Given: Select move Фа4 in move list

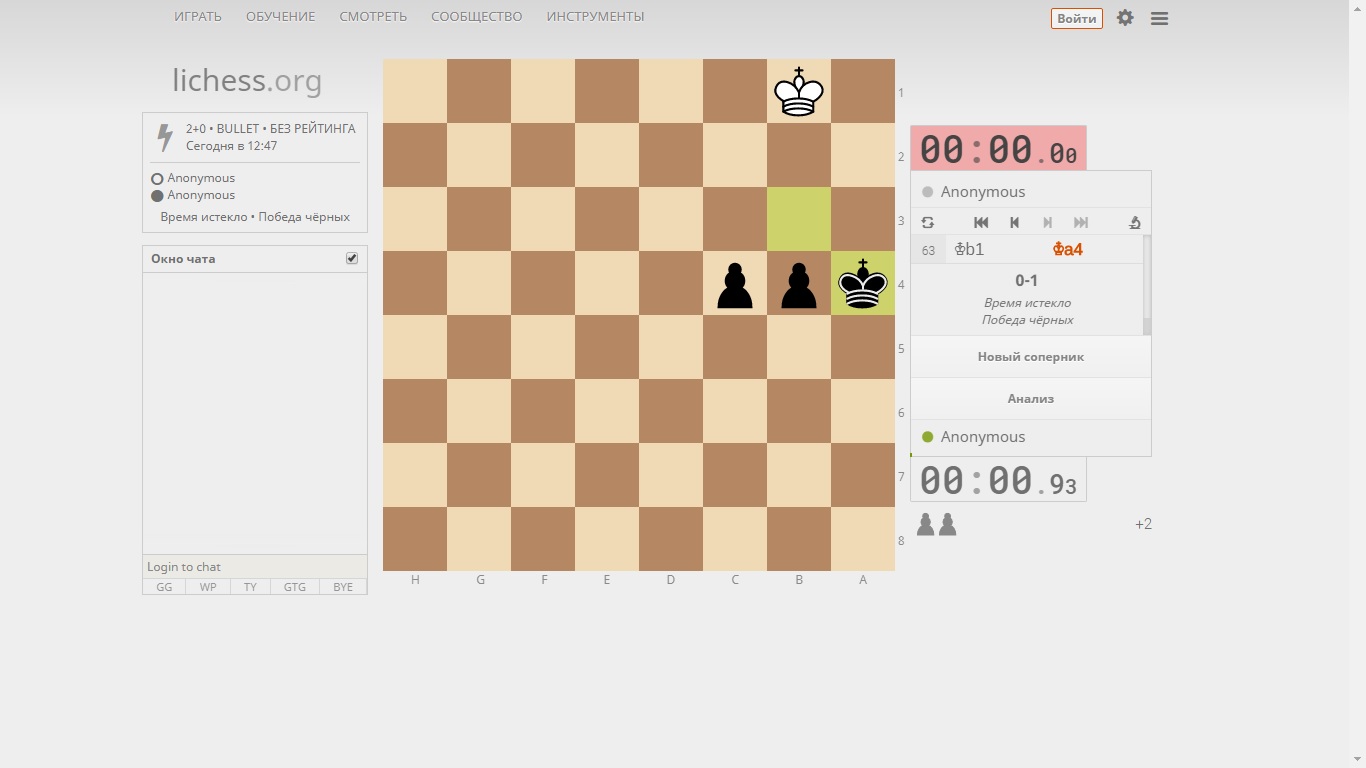Looking at the screenshot, I should 1067,250.
